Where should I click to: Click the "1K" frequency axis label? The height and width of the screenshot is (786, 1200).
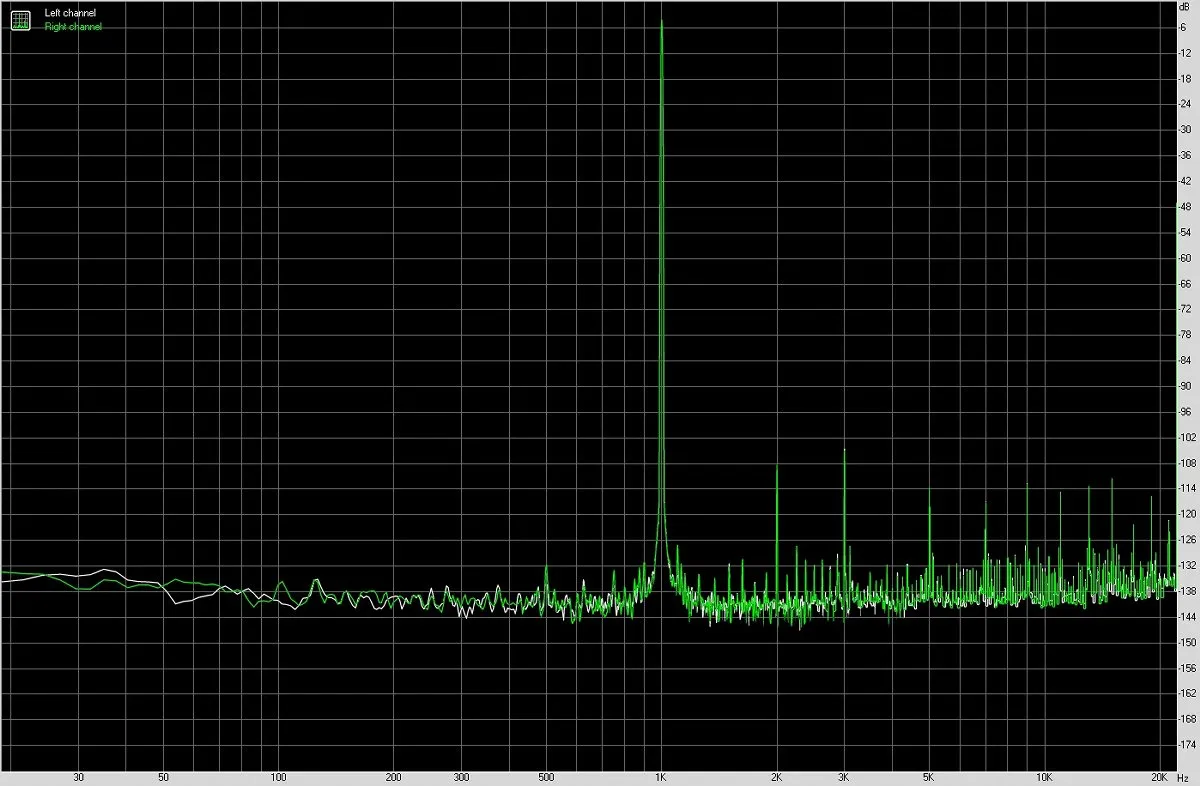(x=661, y=778)
